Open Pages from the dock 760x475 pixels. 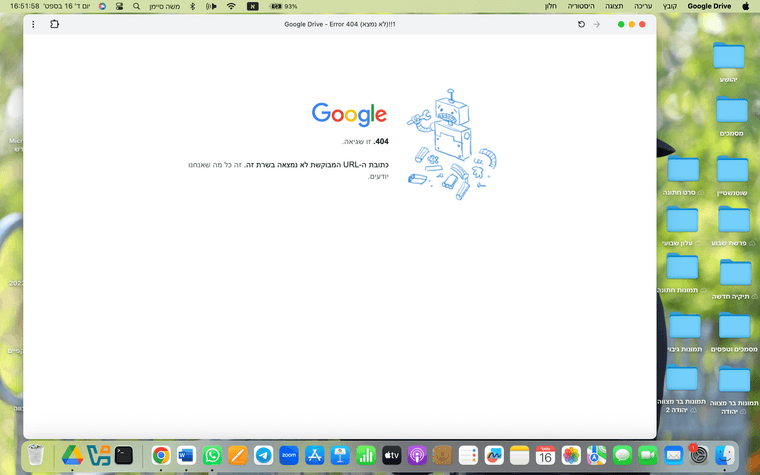[238, 456]
